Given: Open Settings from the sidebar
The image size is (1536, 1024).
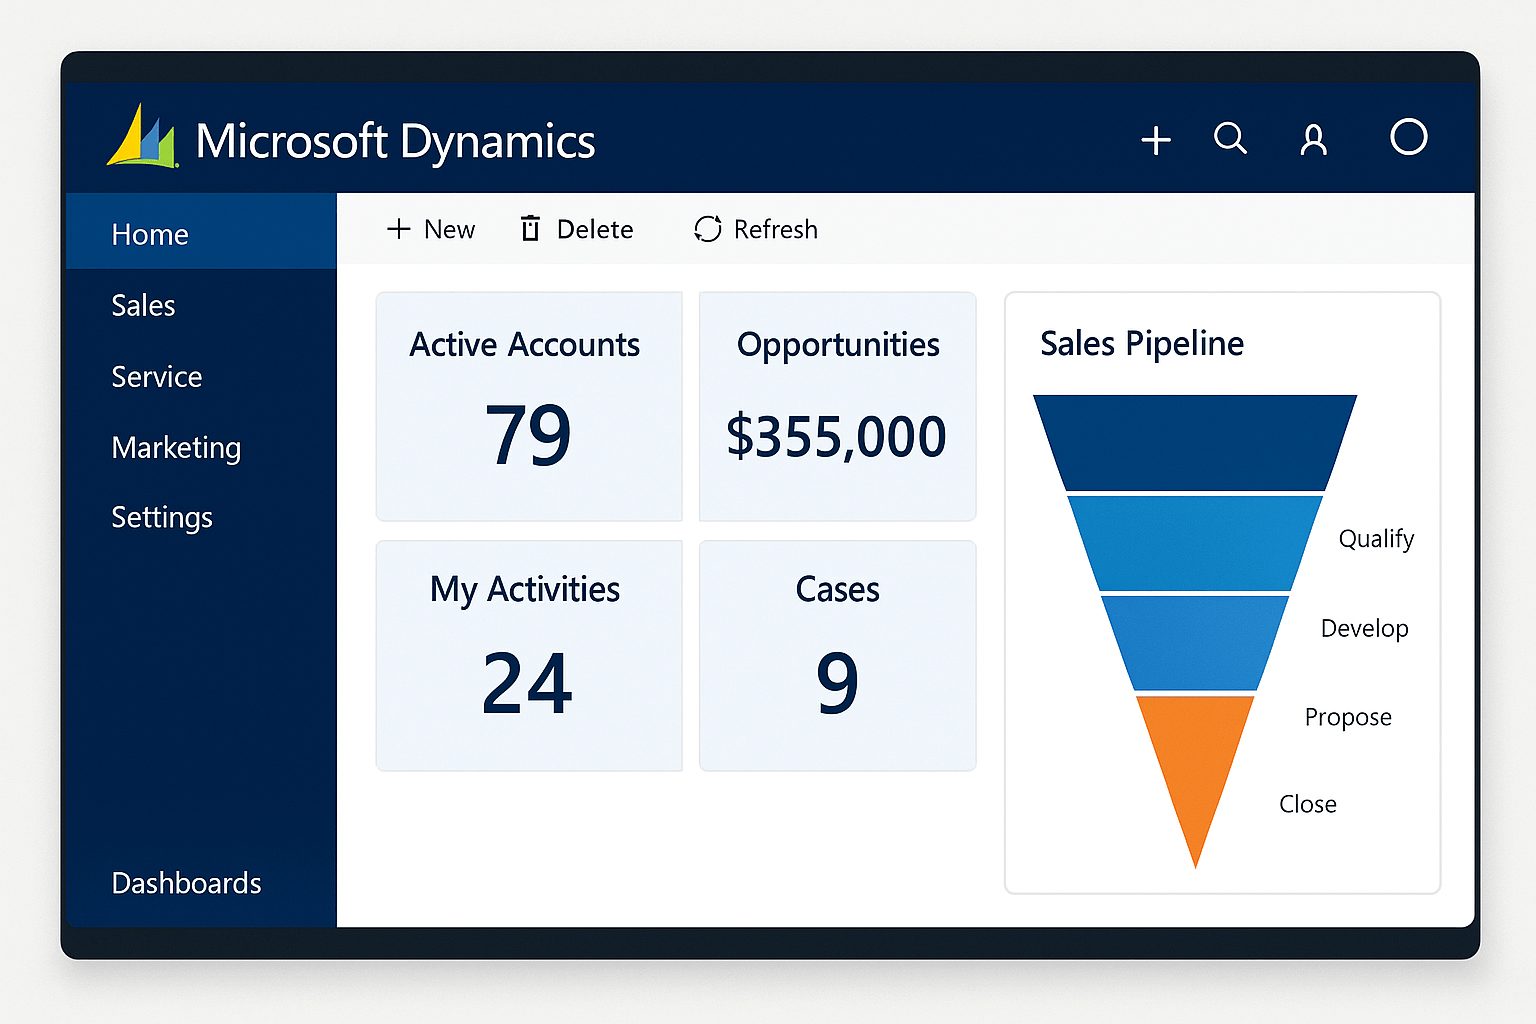Looking at the screenshot, I should point(162,517).
